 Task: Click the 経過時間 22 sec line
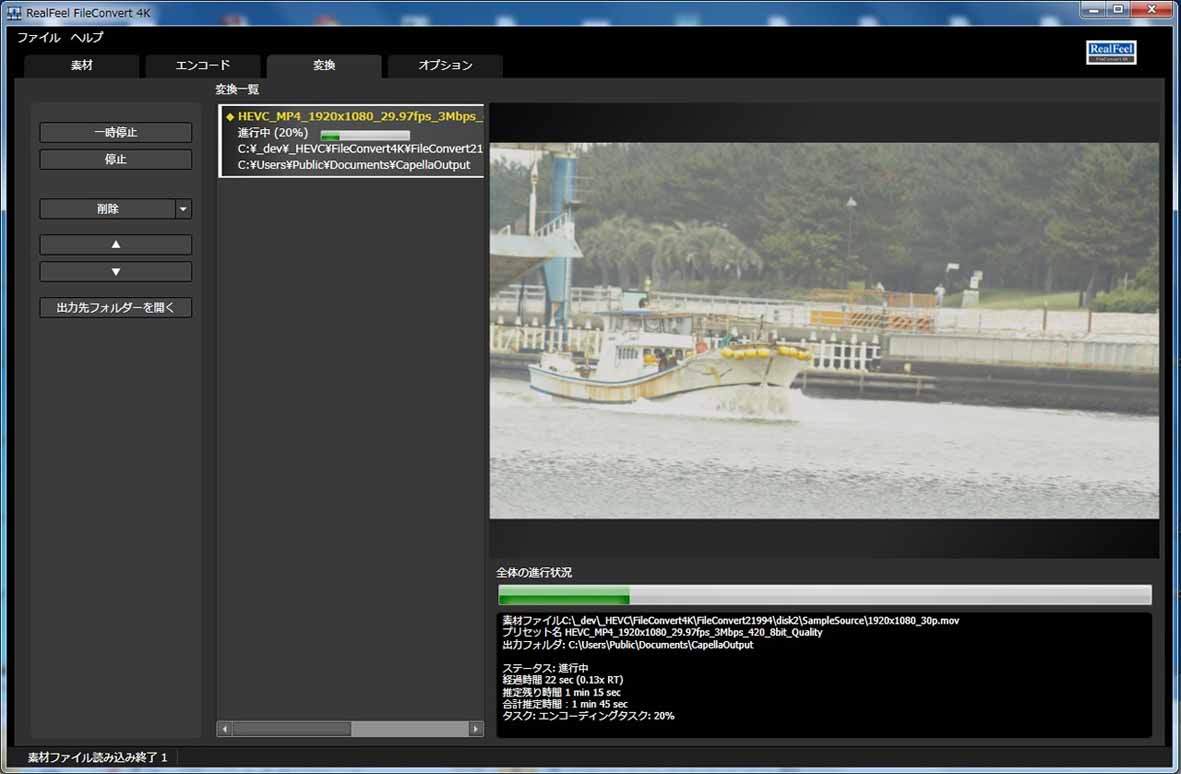point(562,680)
